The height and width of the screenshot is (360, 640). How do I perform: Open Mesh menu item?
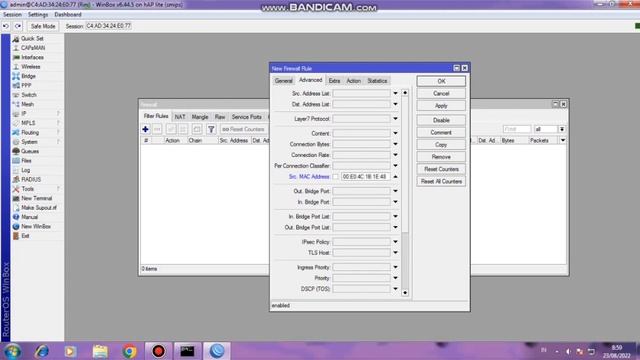coord(27,104)
